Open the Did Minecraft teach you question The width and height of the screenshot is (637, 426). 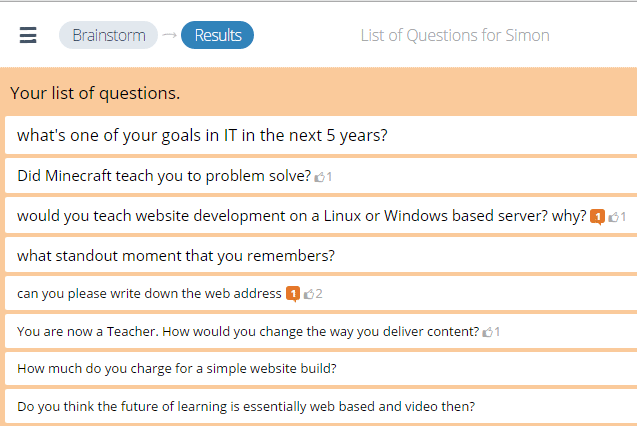pyautogui.click(x=164, y=176)
